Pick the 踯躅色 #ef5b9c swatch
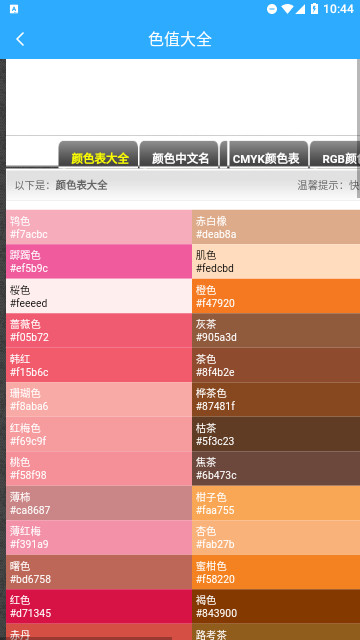This screenshot has height=640, width=360. point(99,262)
